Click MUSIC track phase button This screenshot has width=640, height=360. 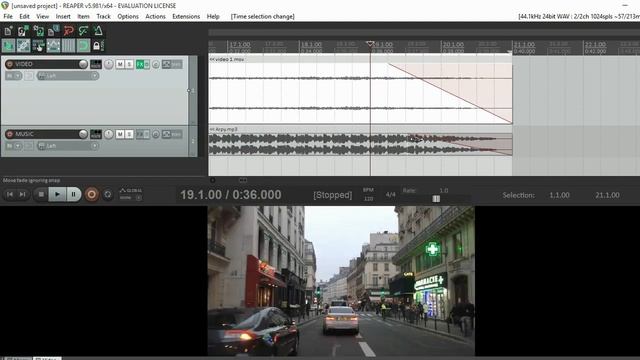pos(156,134)
